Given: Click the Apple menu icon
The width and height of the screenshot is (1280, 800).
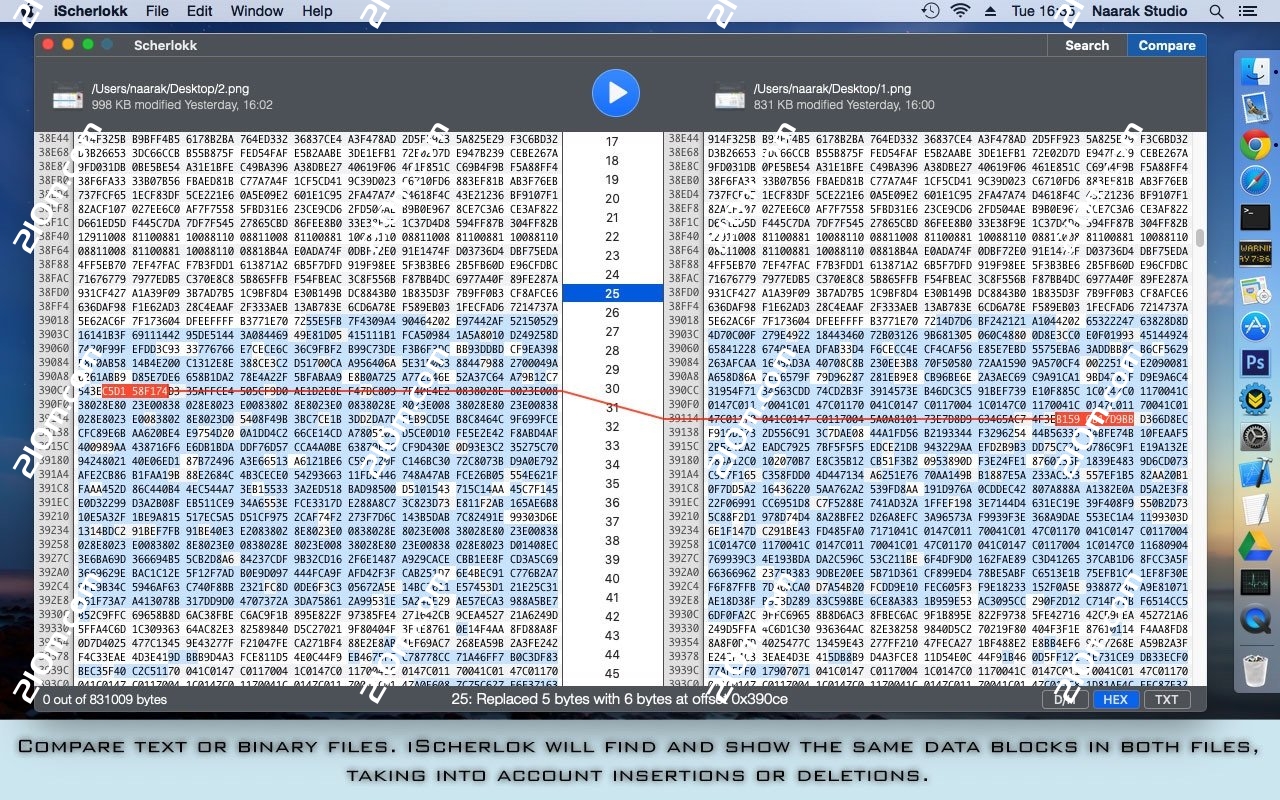Looking at the screenshot, I should (x=29, y=11).
